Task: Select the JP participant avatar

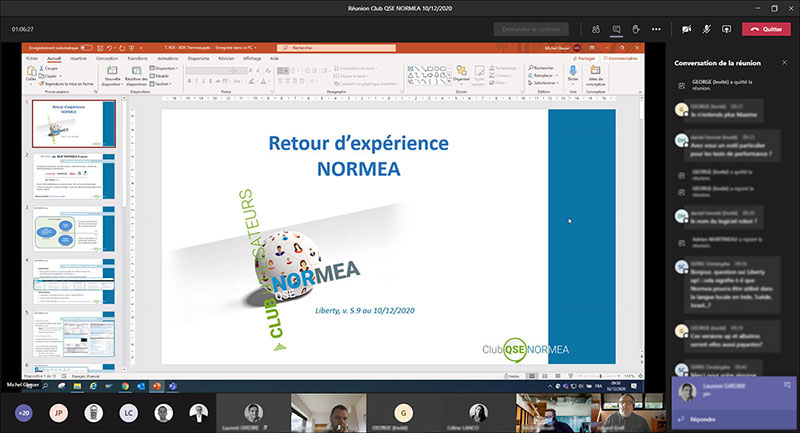Action: click(59, 413)
